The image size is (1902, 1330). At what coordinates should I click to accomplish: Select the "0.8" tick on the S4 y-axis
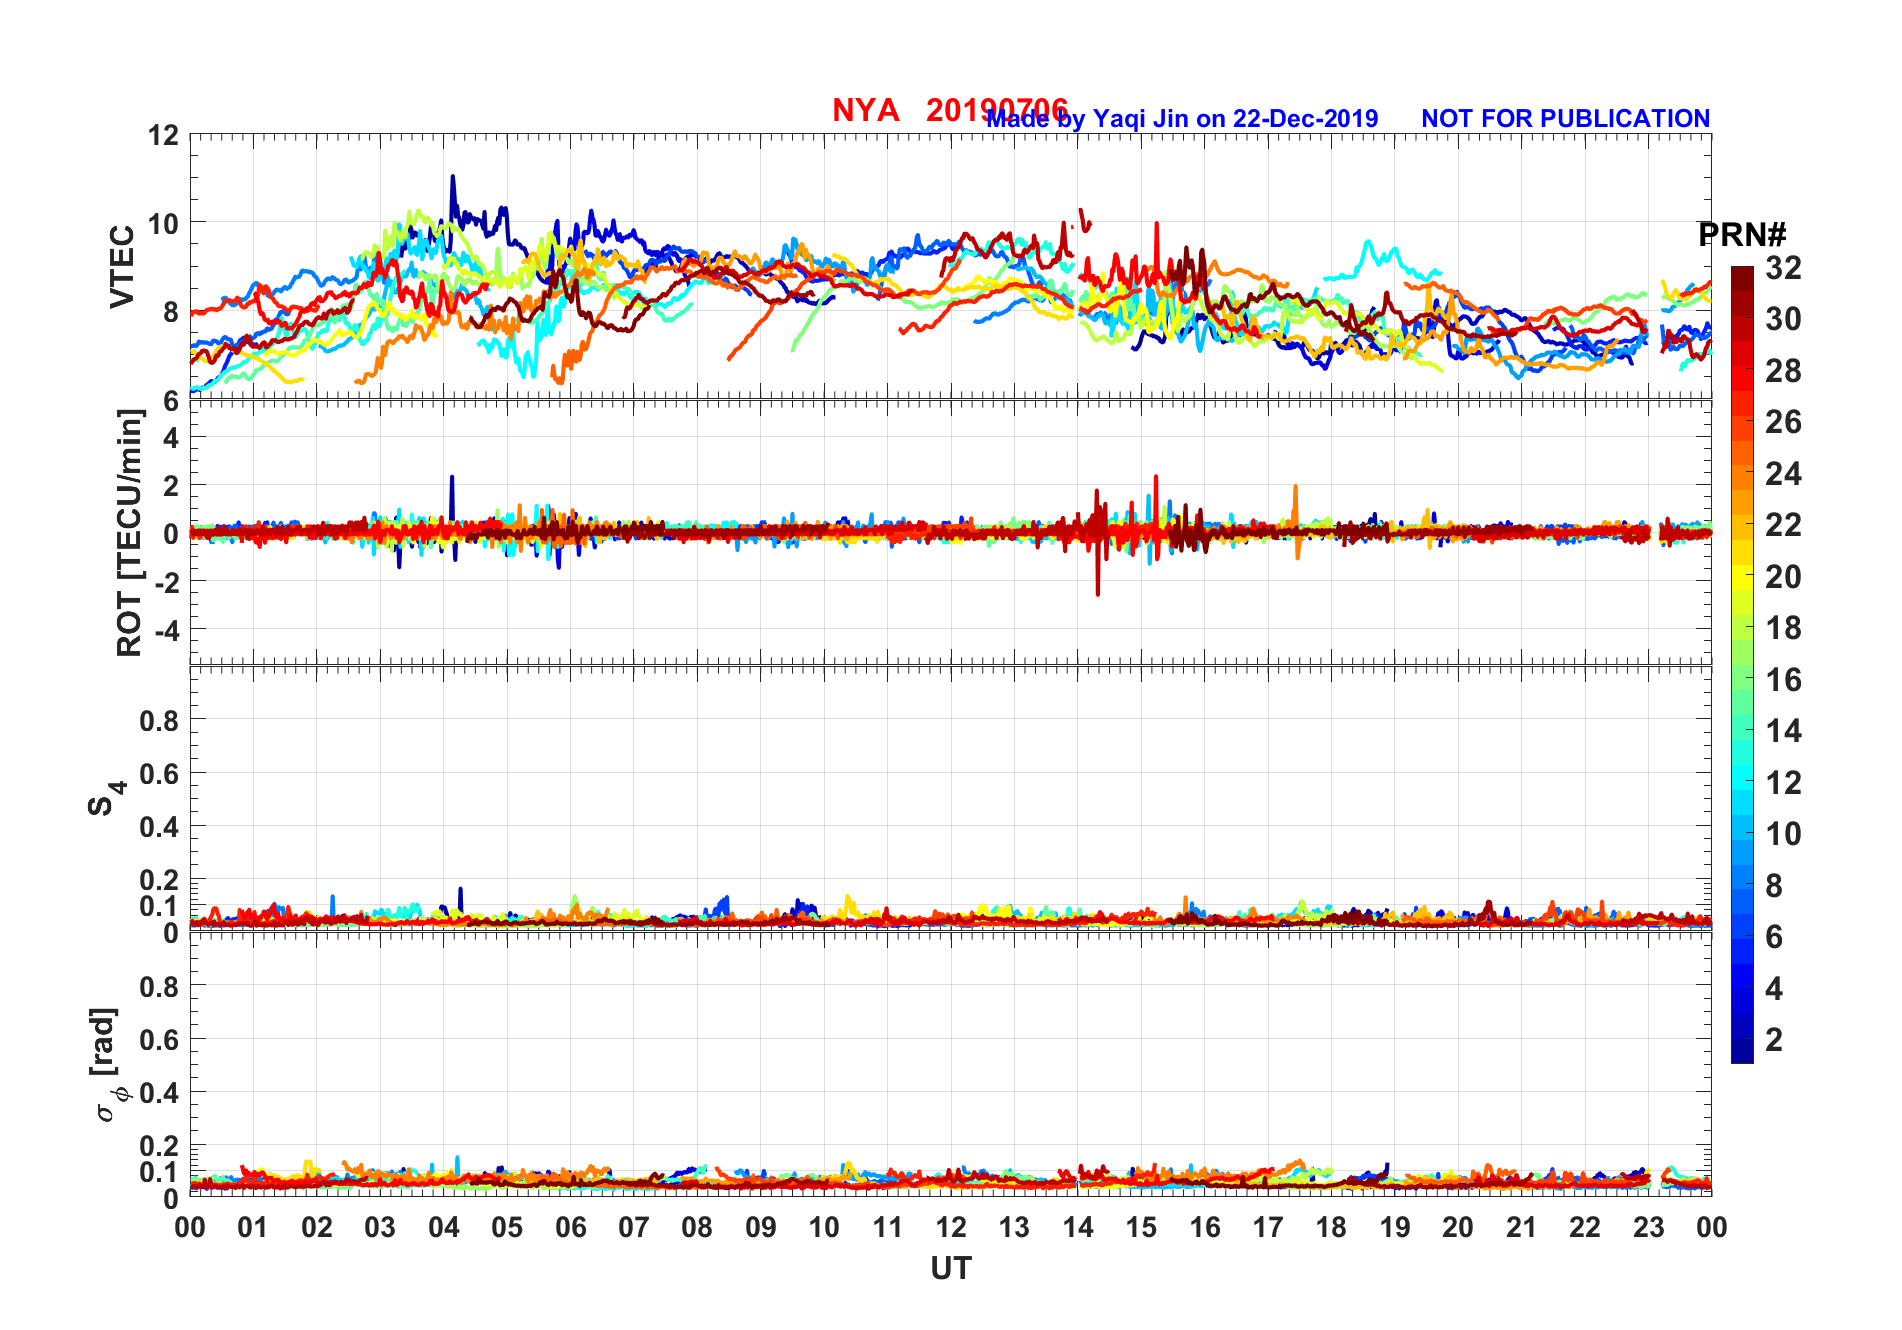(160, 720)
